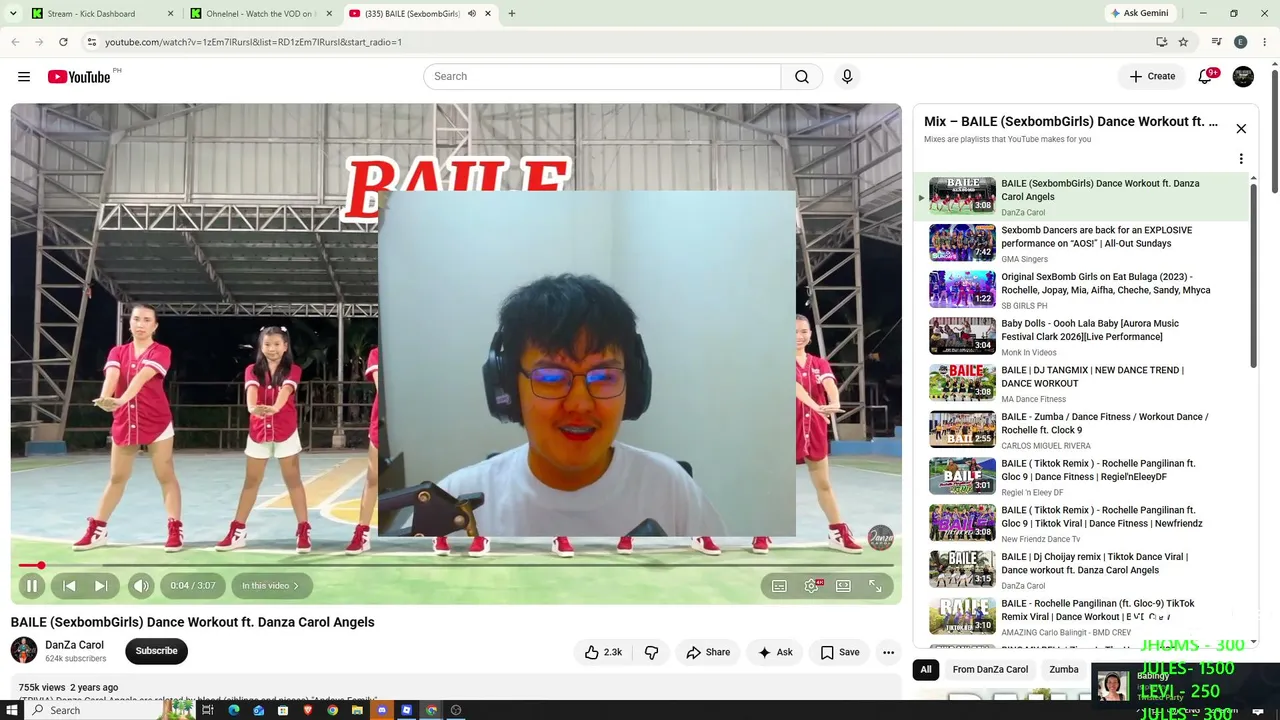Click the Ask Gemini button

click(1139, 14)
